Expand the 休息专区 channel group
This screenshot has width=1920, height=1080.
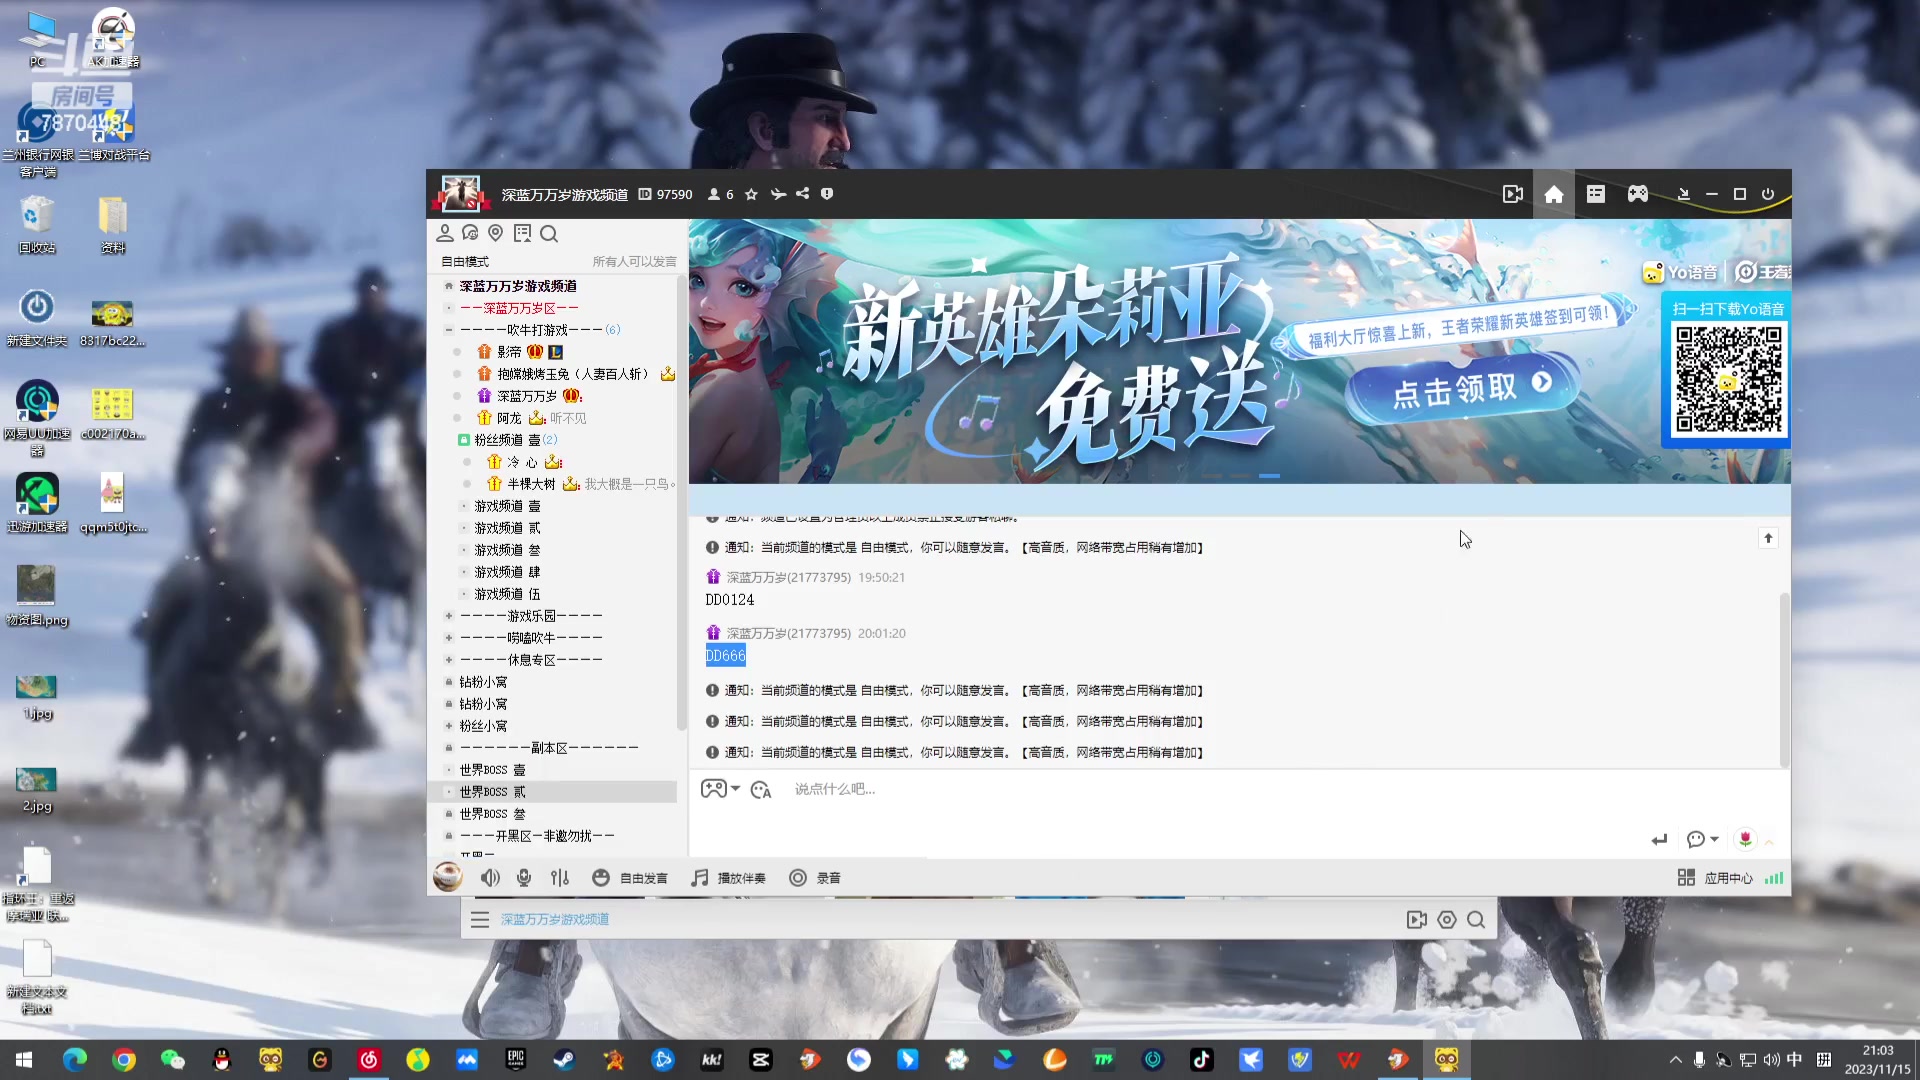pos(449,660)
